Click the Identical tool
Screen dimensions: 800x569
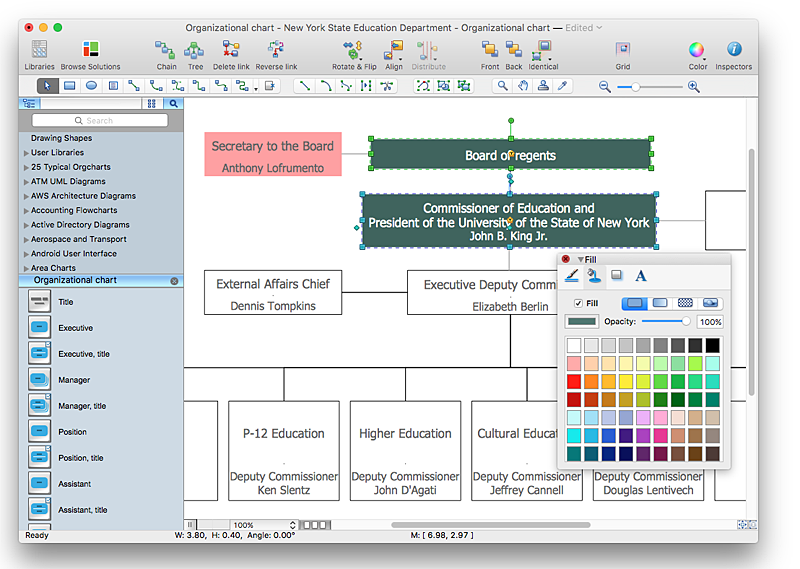[543, 55]
